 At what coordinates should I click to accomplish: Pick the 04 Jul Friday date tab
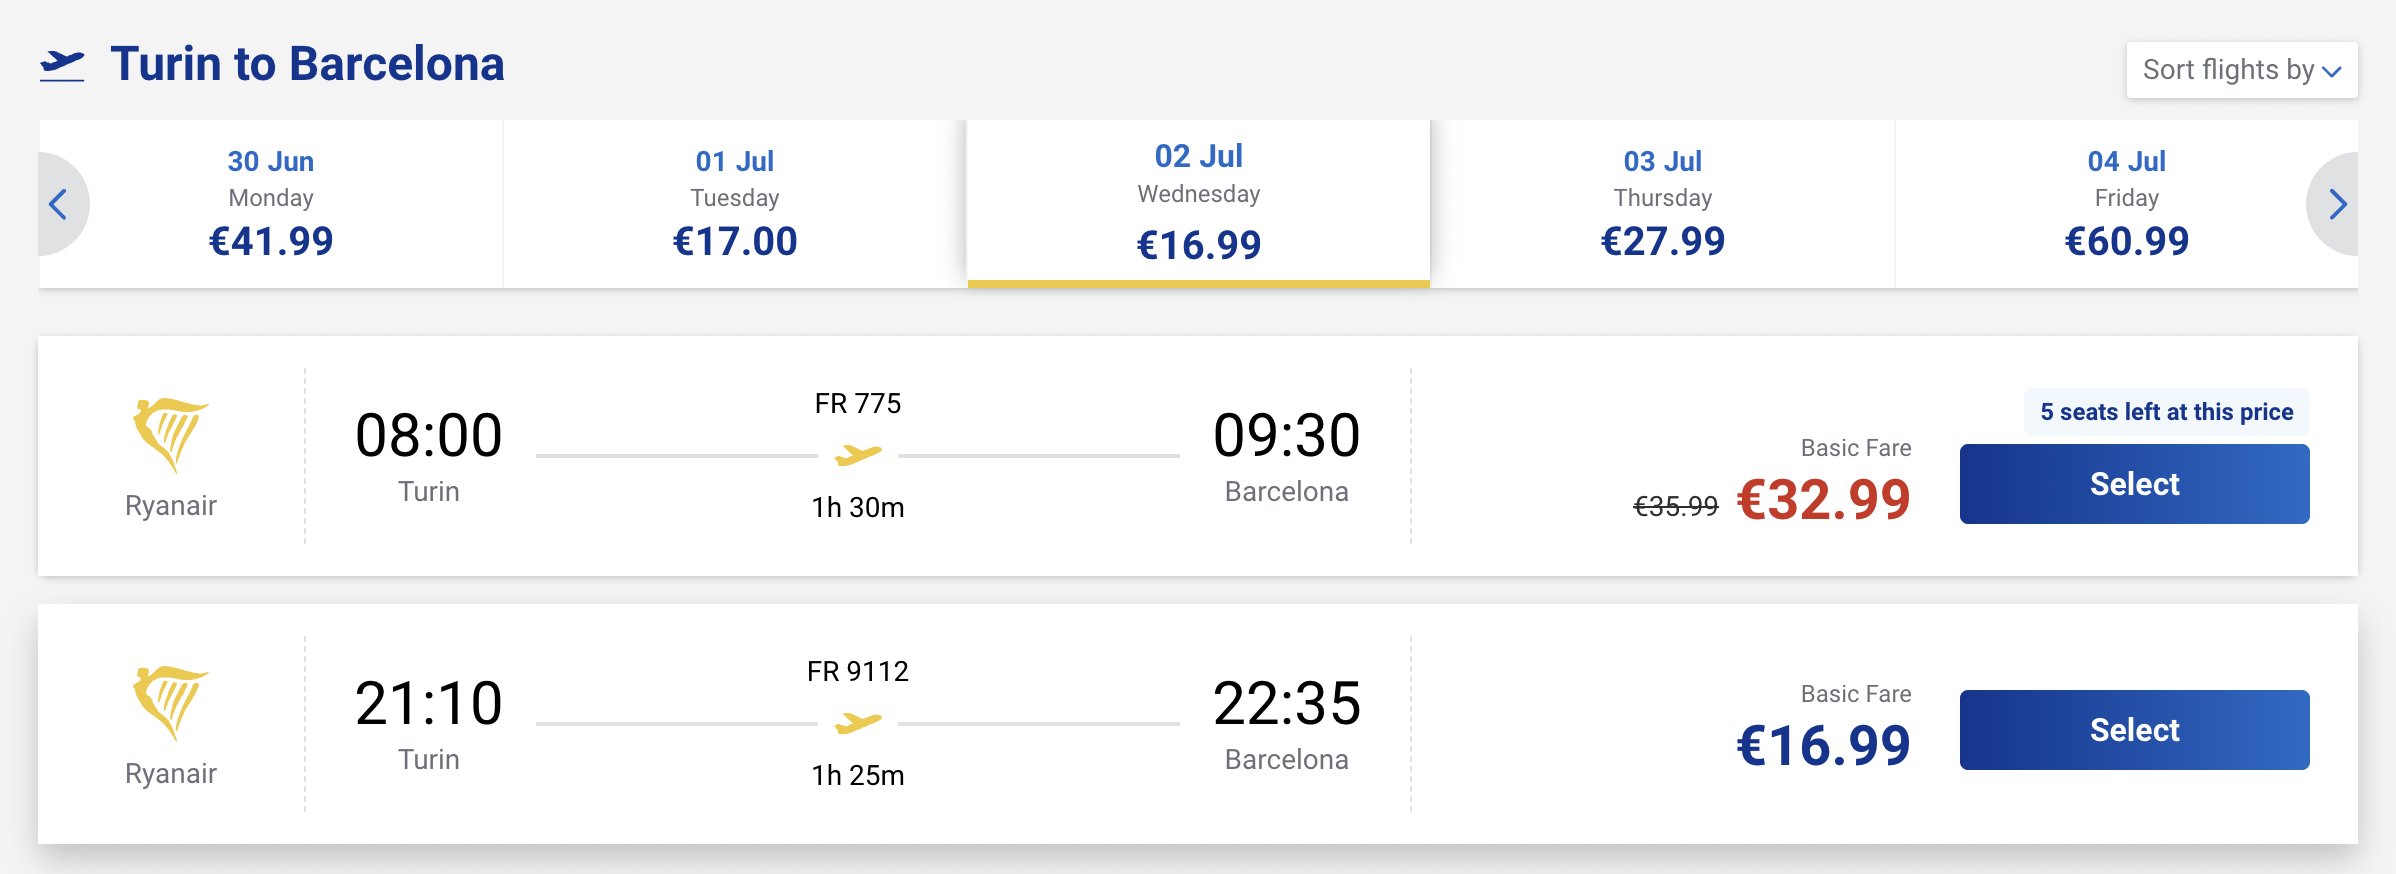pyautogui.click(x=2126, y=204)
